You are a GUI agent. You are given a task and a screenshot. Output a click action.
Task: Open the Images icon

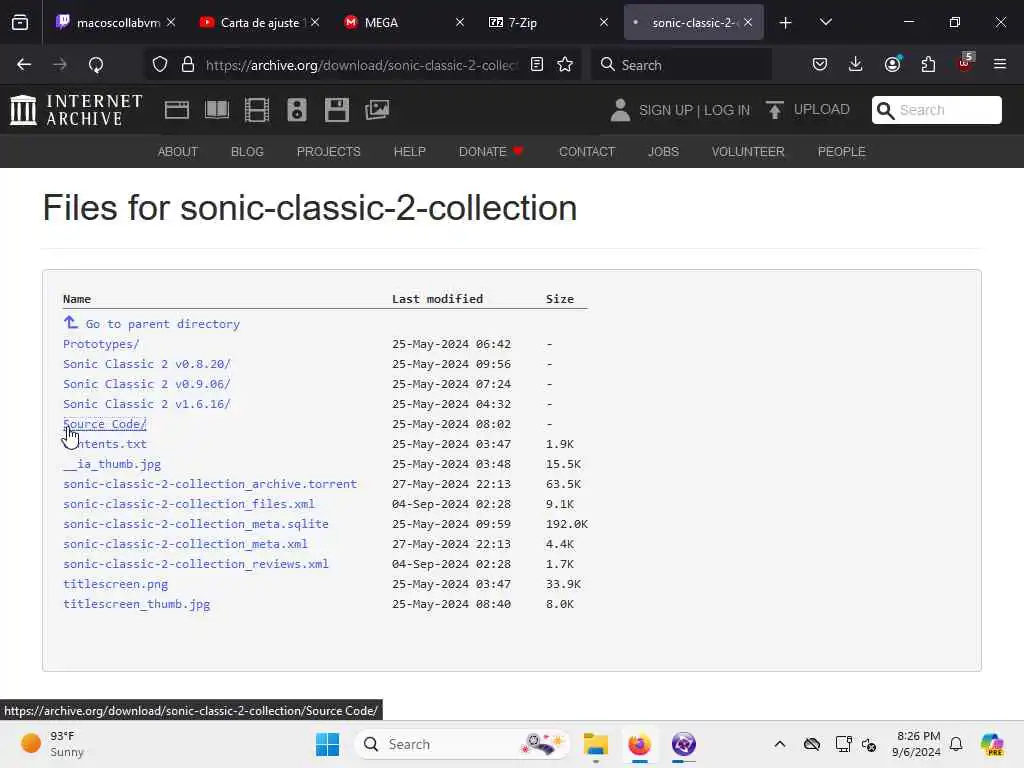[x=377, y=110]
